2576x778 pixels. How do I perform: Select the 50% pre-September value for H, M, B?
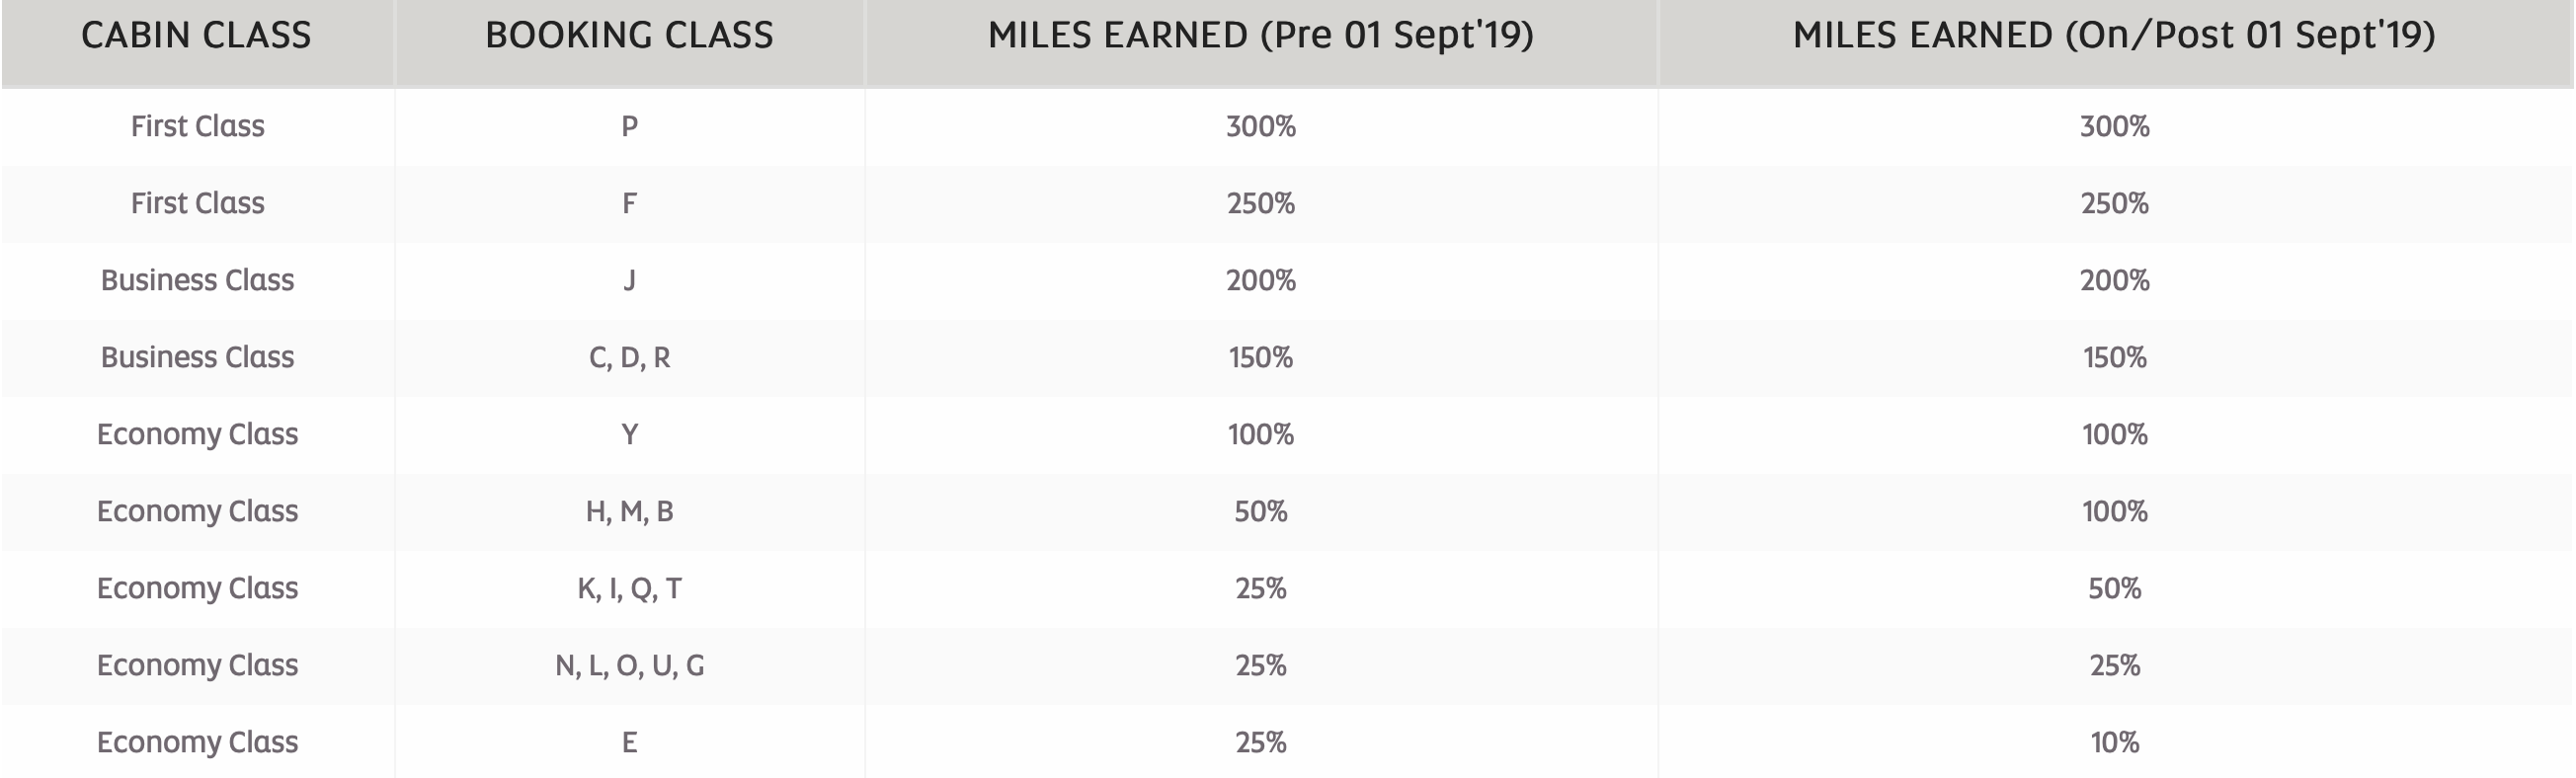(x=1260, y=511)
